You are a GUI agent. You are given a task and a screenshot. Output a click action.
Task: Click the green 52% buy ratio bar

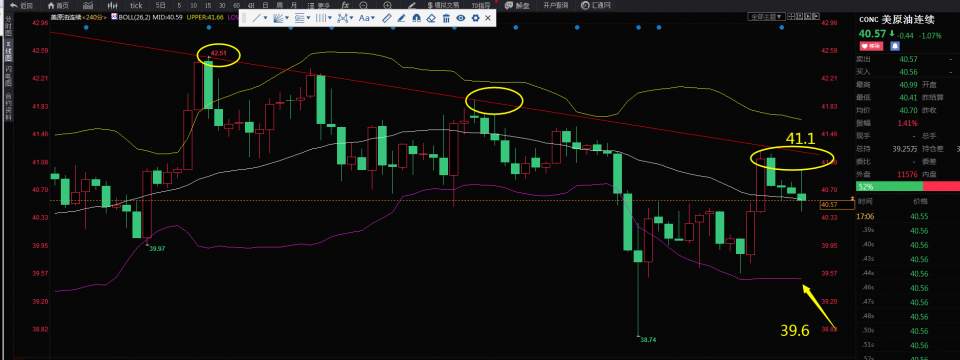coord(889,186)
